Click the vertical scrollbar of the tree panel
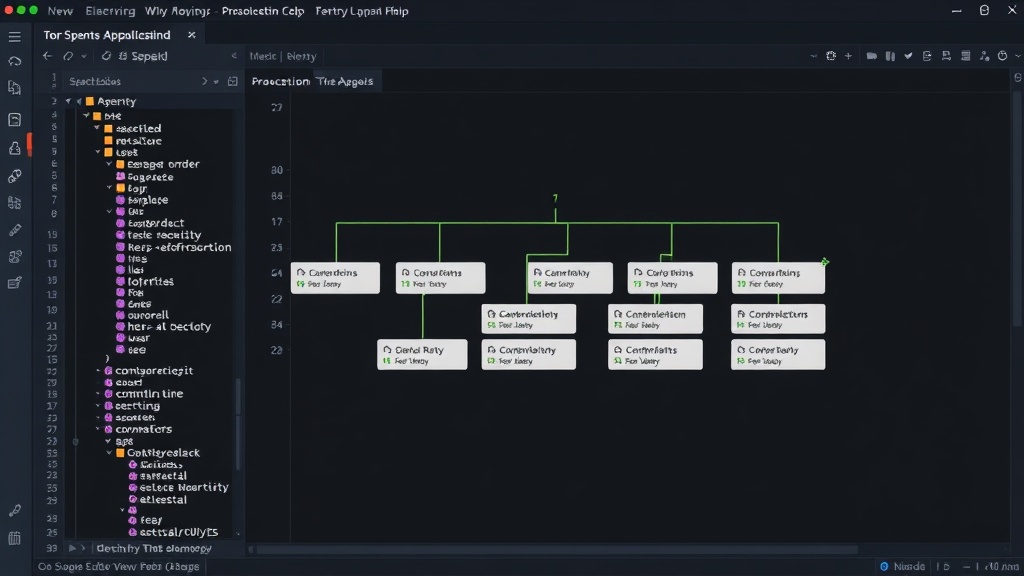 238,423
